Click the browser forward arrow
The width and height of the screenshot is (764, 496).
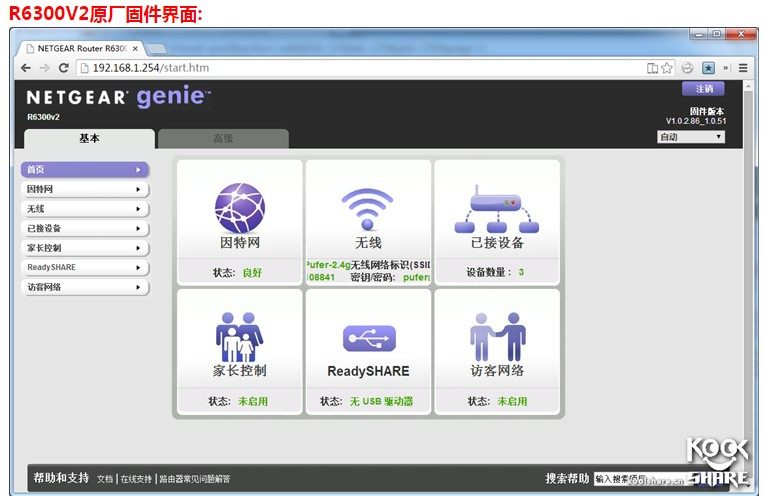[44, 68]
